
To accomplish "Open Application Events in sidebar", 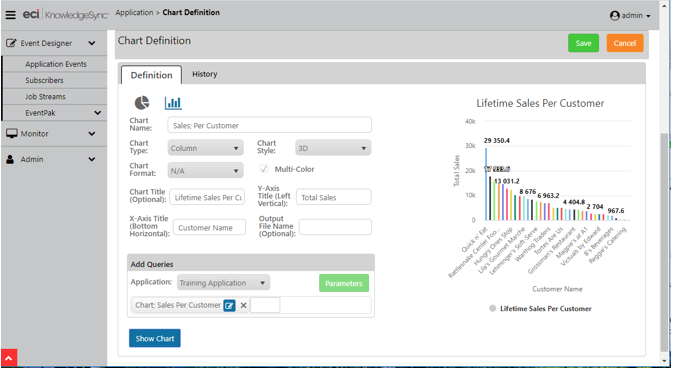I will (x=56, y=64).
